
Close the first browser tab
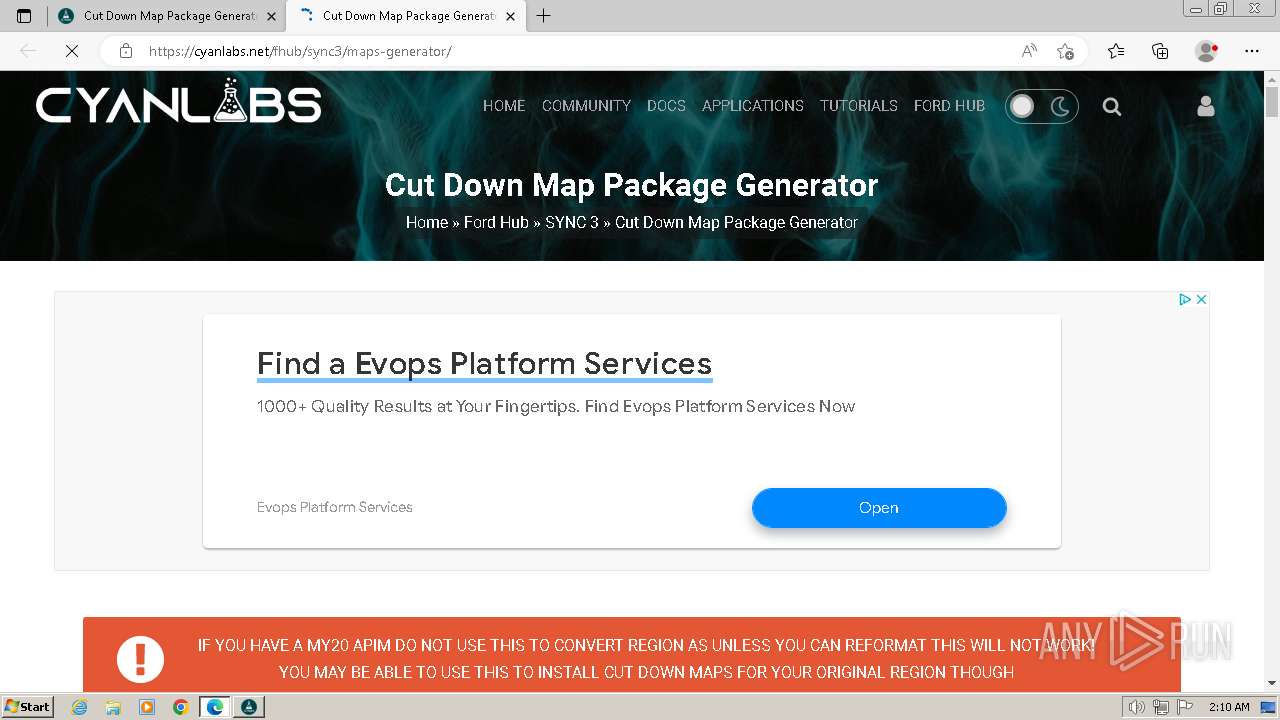click(271, 16)
